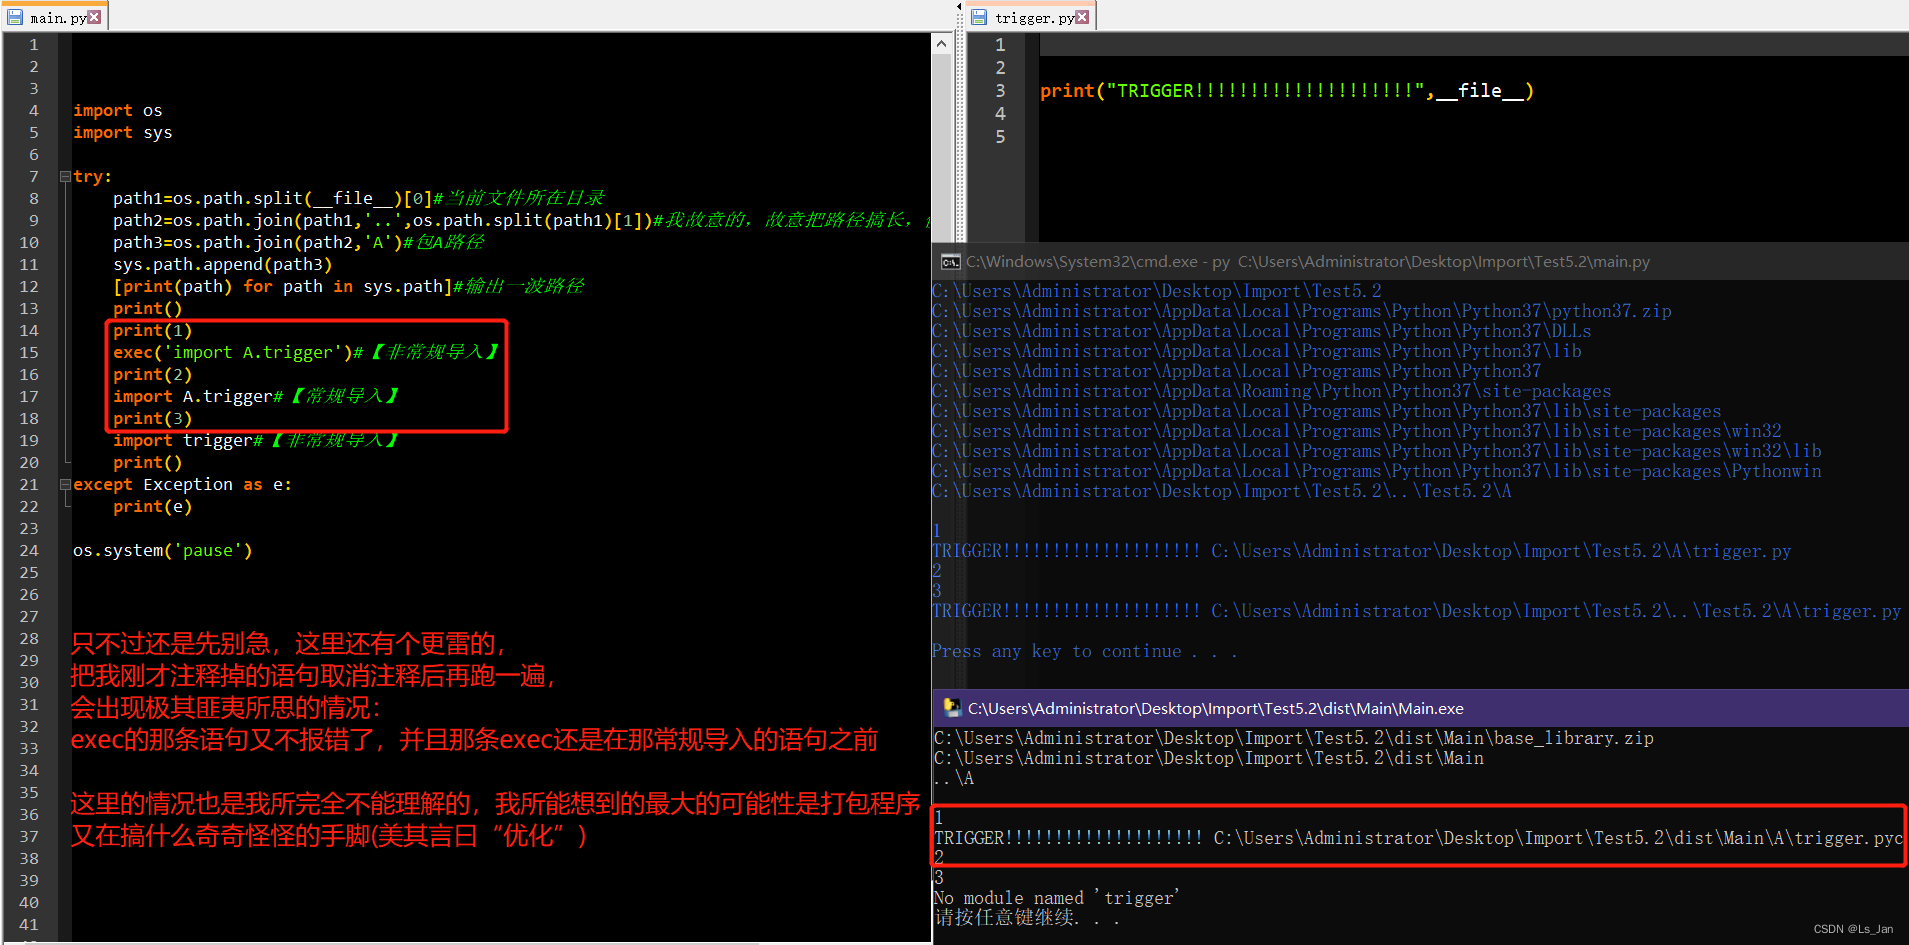This screenshot has width=1909, height=945.
Task: Switch to the trigger.py tab
Action: (x=1035, y=16)
